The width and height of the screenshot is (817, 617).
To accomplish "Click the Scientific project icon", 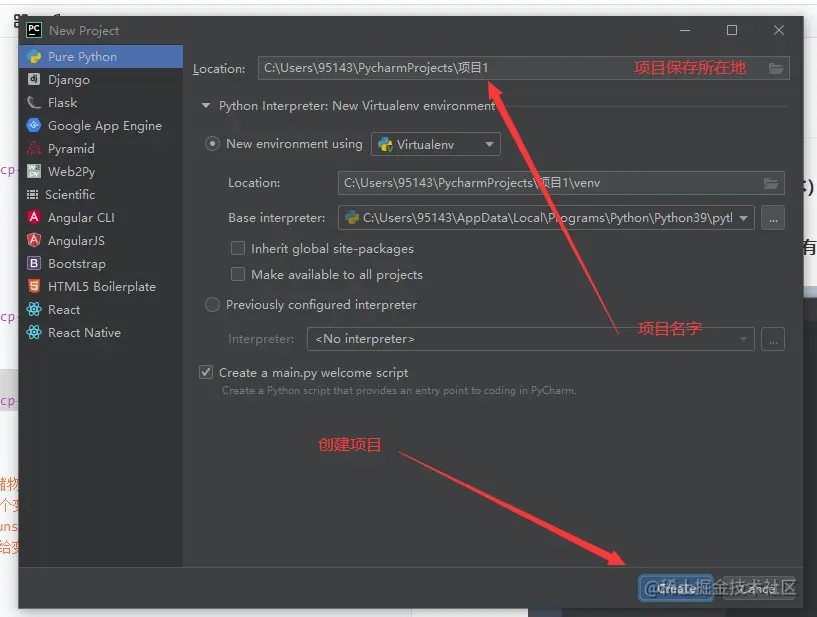I will coord(32,194).
